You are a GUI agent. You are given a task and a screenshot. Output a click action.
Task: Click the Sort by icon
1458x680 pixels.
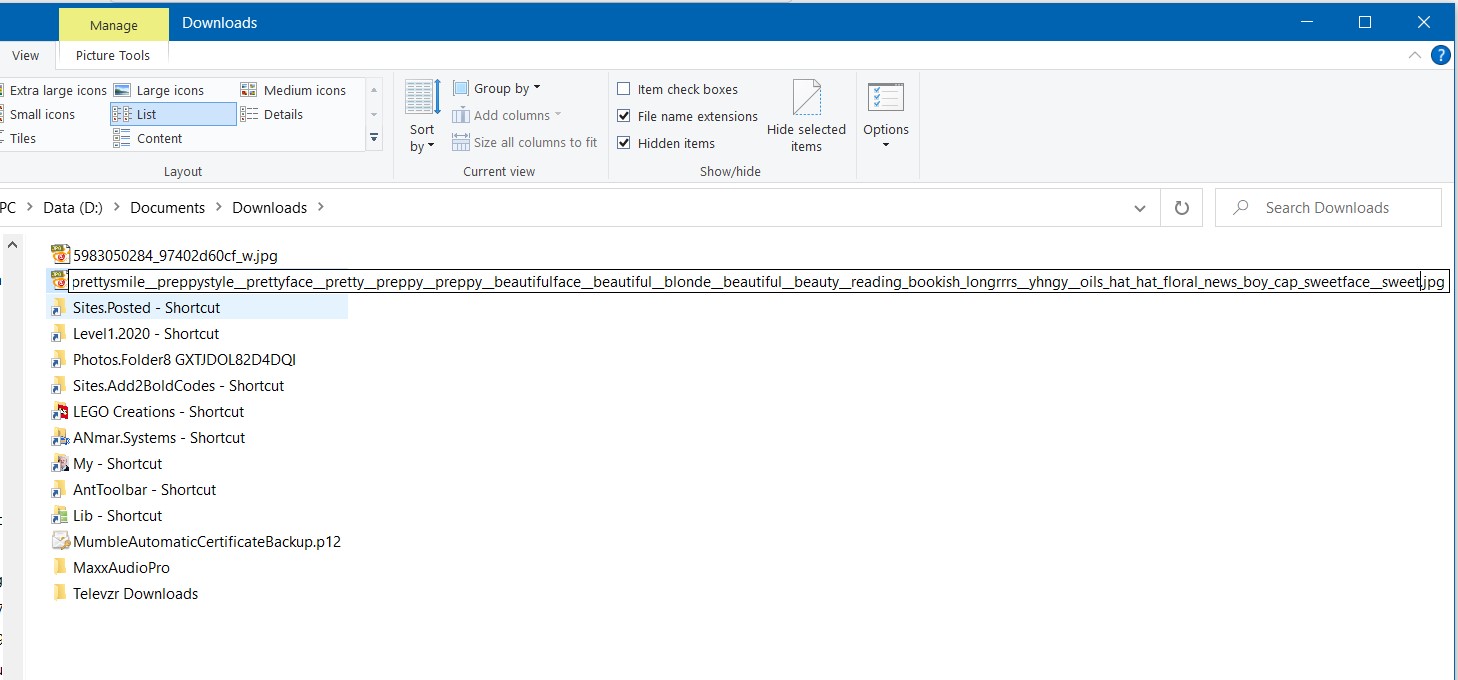coord(422,100)
